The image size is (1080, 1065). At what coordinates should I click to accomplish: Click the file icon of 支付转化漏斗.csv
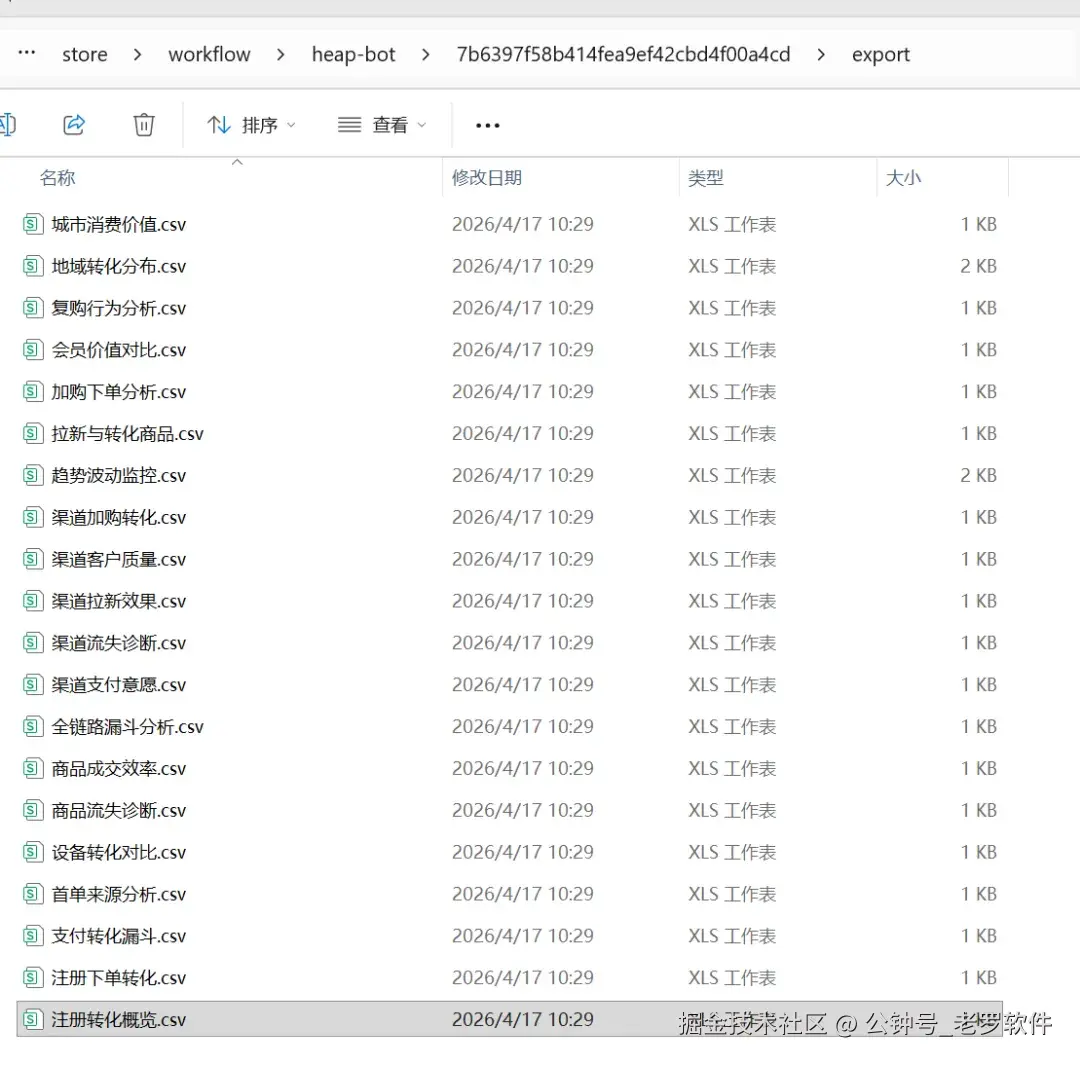coord(33,936)
